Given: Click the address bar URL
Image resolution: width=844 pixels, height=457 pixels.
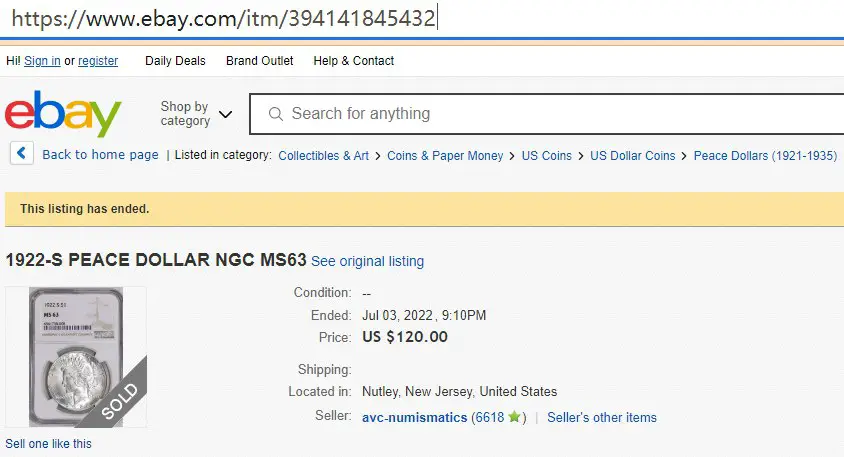Looking at the screenshot, I should pos(223,18).
